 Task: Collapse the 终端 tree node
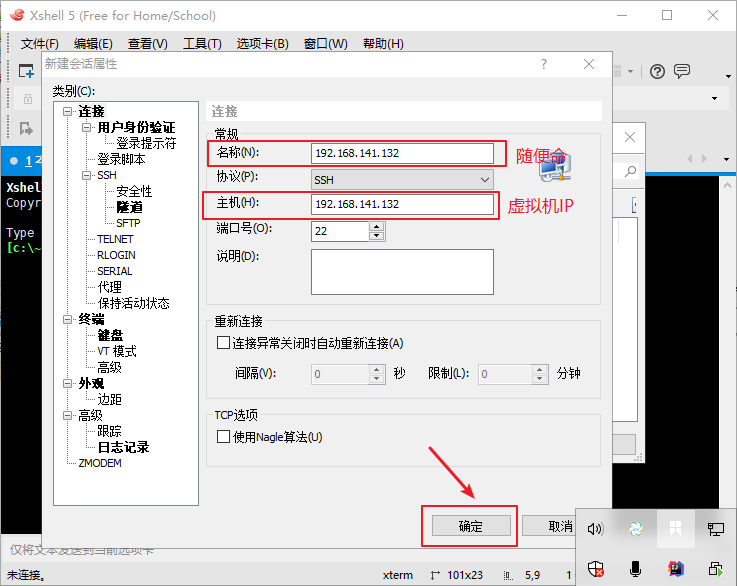[68, 320]
